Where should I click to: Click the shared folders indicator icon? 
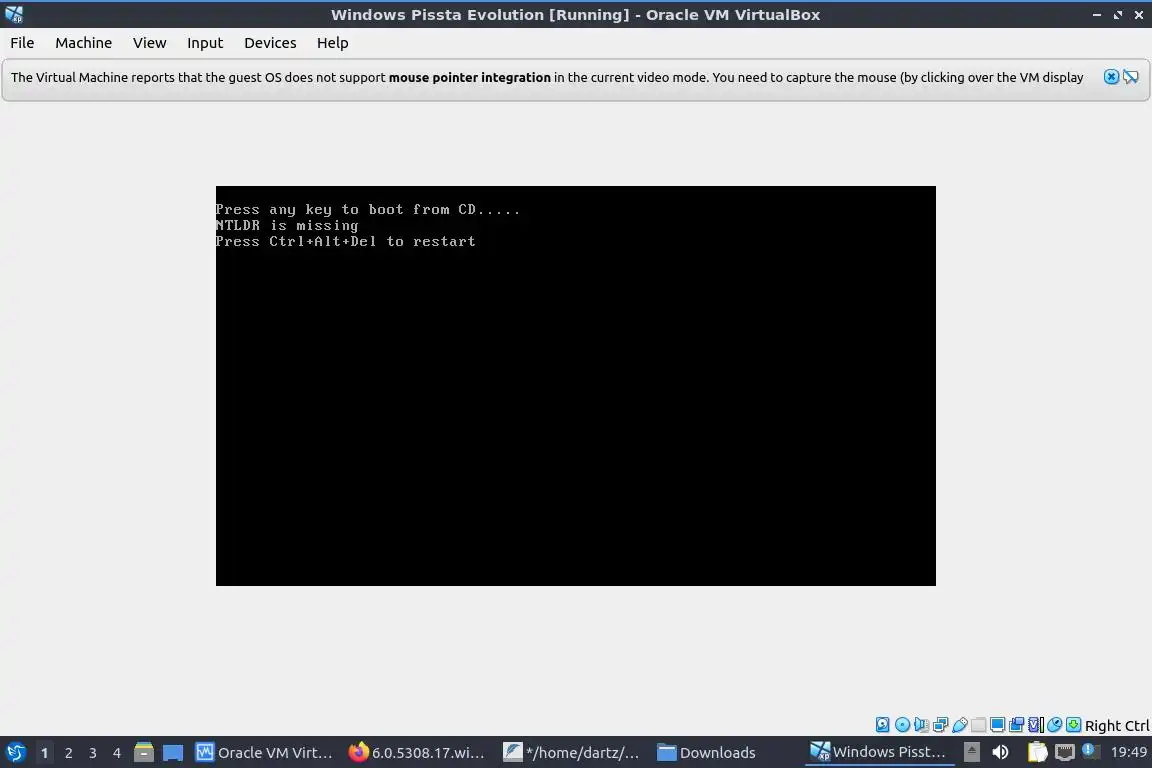click(979, 725)
